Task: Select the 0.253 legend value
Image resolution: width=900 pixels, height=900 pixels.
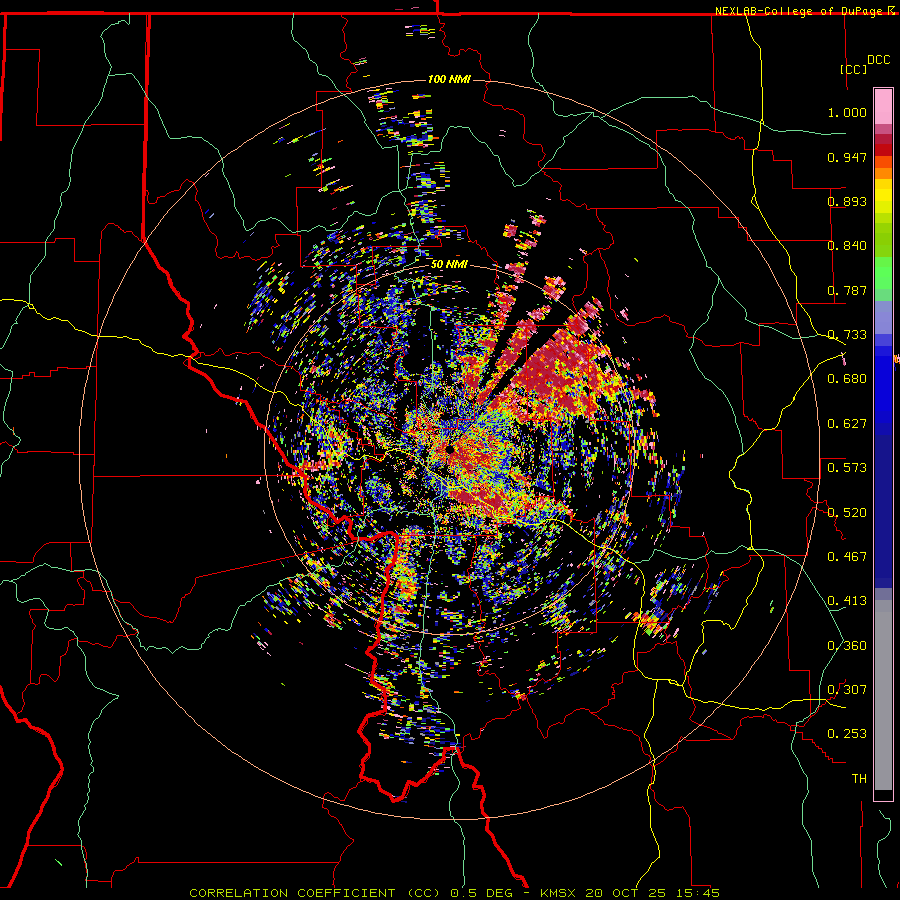Action: click(847, 734)
